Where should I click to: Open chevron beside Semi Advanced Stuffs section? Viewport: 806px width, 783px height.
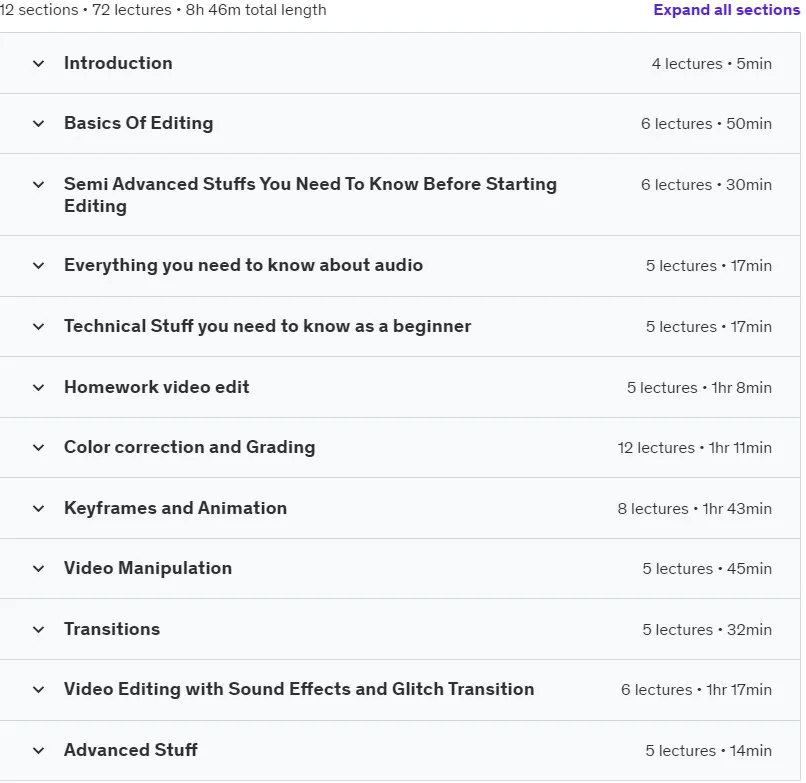pyautogui.click(x=39, y=185)
